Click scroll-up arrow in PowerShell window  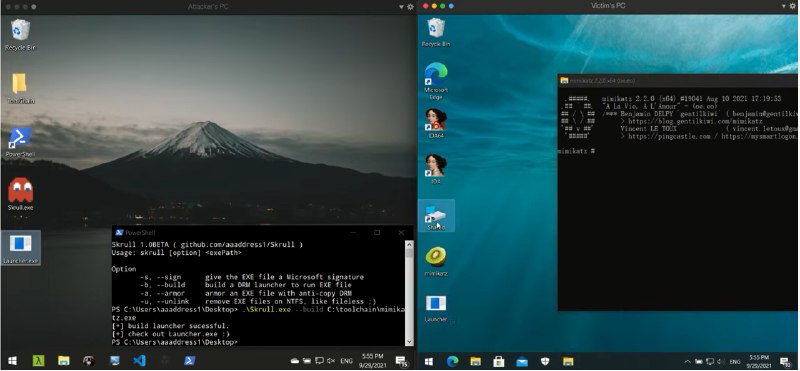click(409, 244)
